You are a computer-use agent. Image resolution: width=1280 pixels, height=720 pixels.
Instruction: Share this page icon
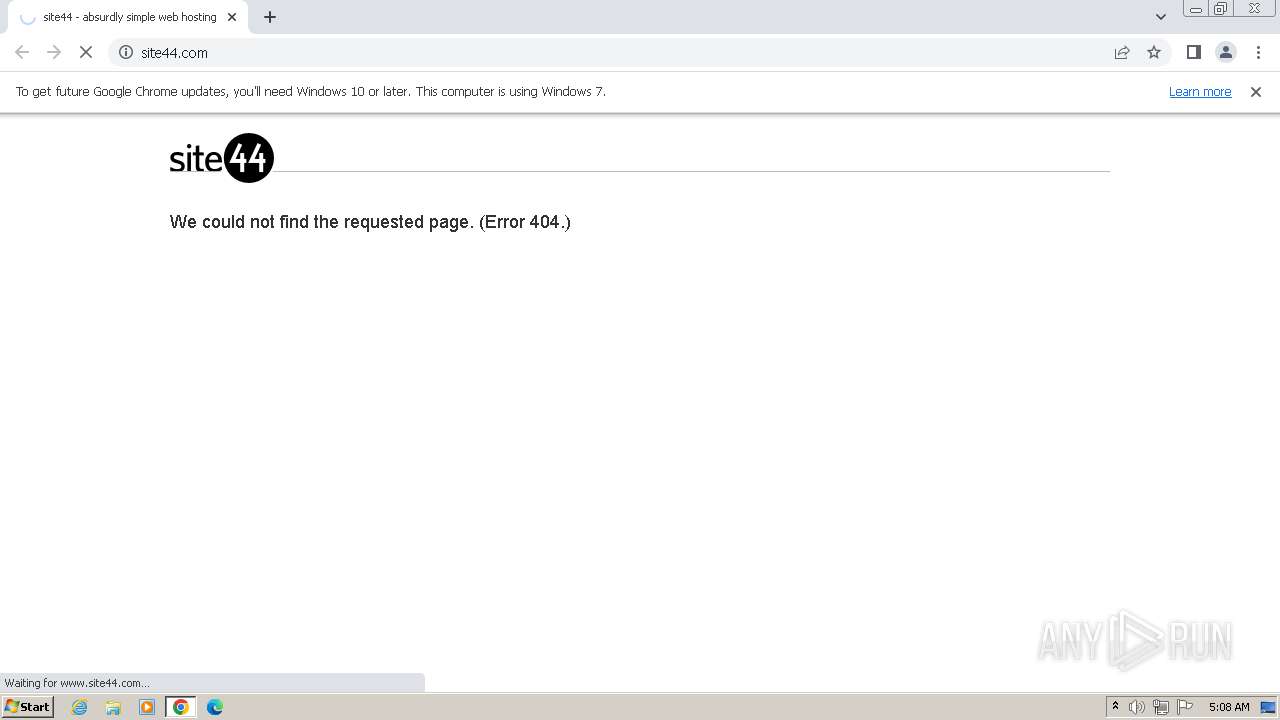tap(1122, 52)
